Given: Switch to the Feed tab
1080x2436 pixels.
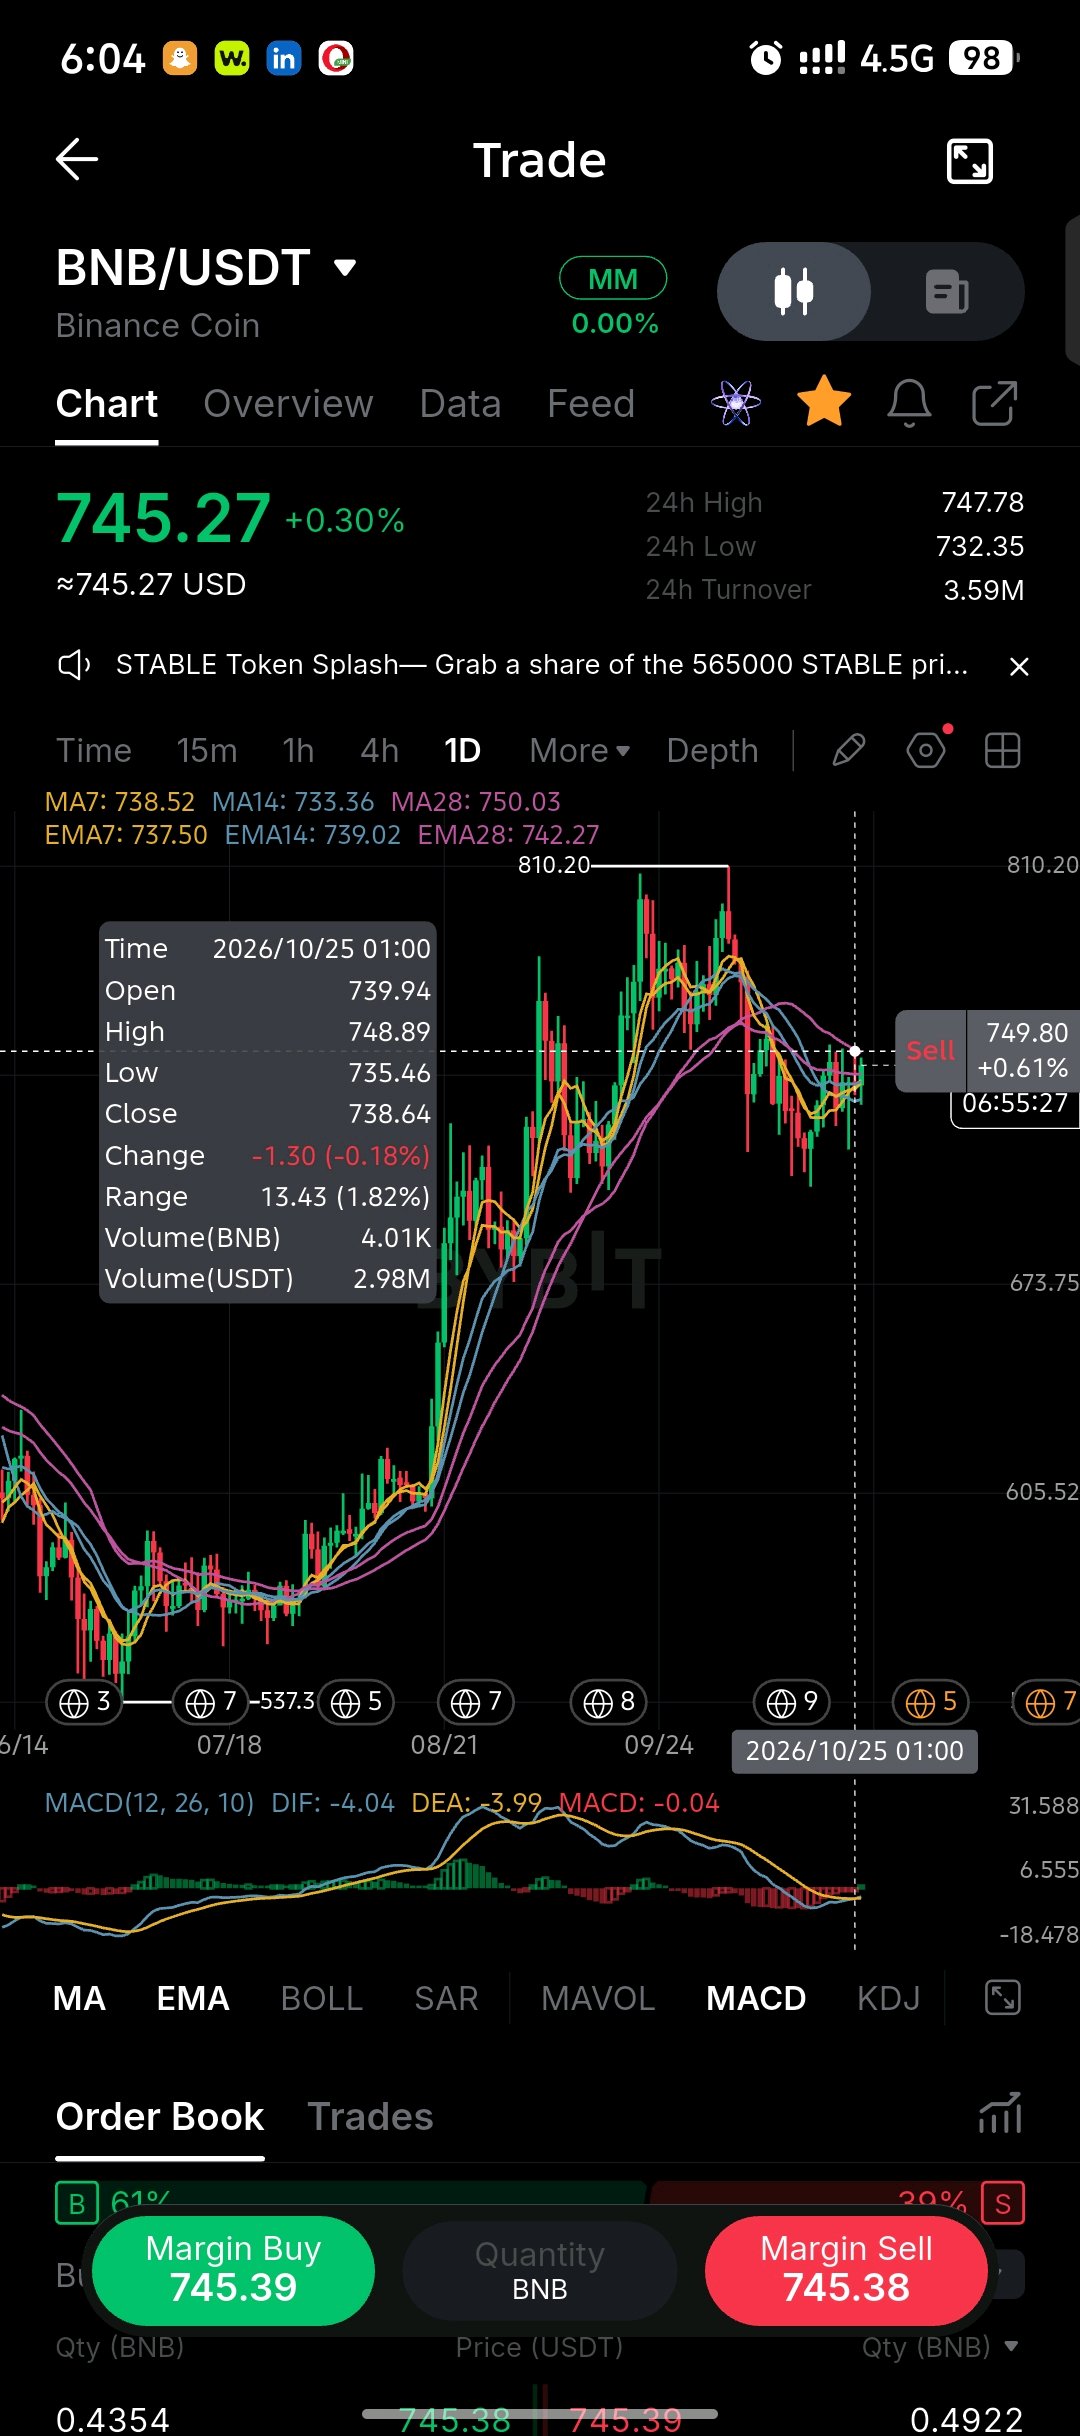Looking at the screenshot, I should point(591,404).
